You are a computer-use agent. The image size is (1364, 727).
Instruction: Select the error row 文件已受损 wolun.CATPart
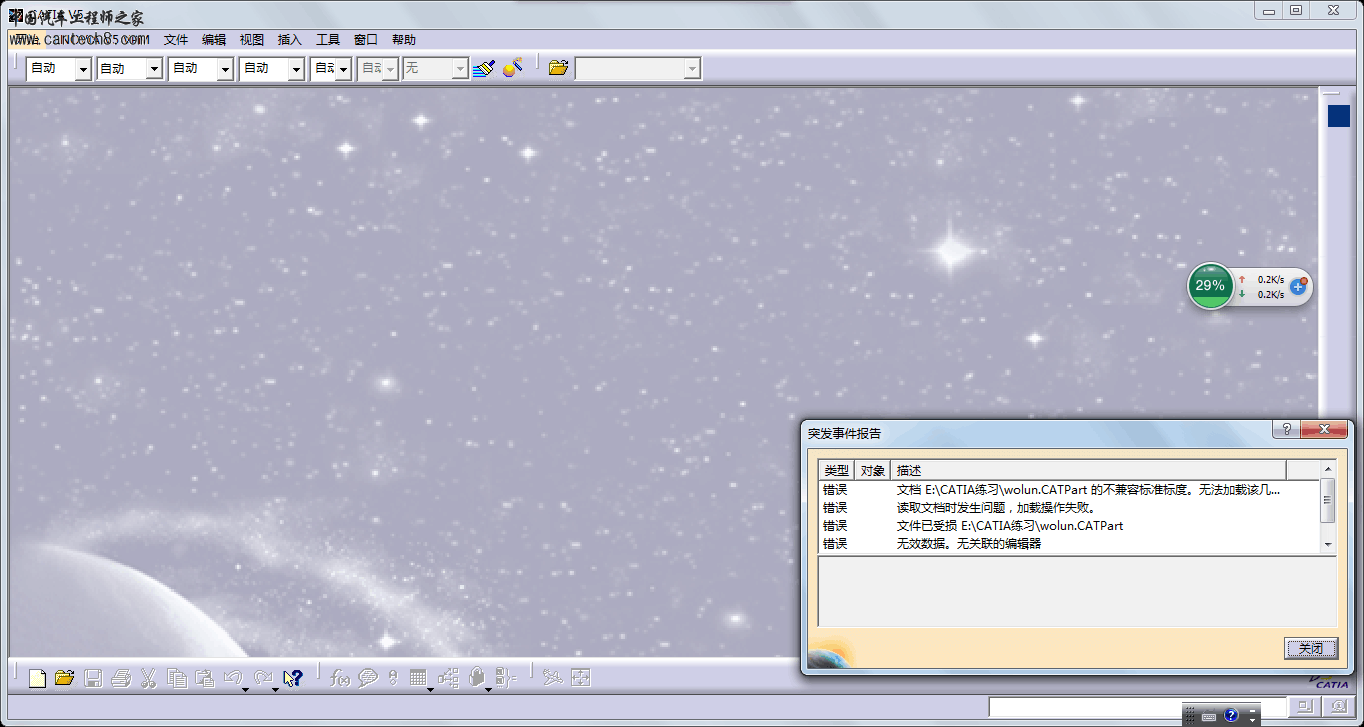(x=1069, y=525)
